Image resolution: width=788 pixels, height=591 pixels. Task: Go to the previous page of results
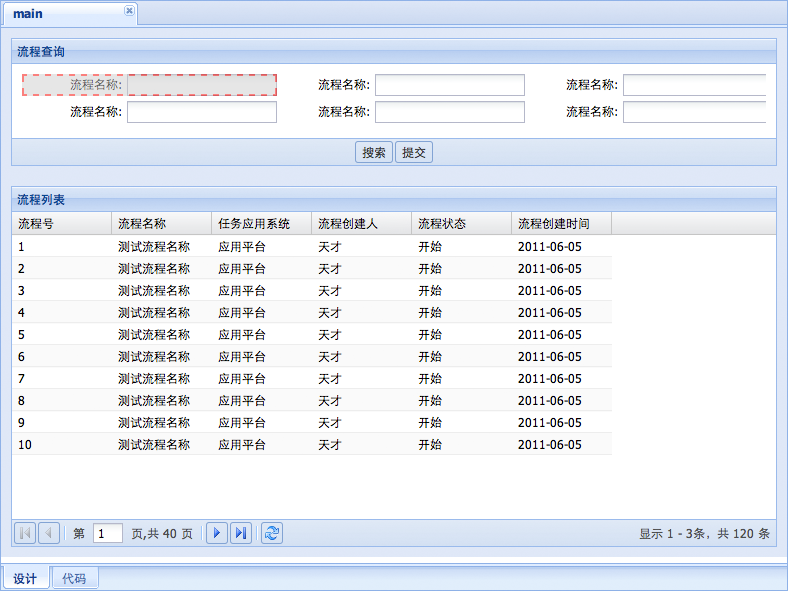tap(48, 533)
